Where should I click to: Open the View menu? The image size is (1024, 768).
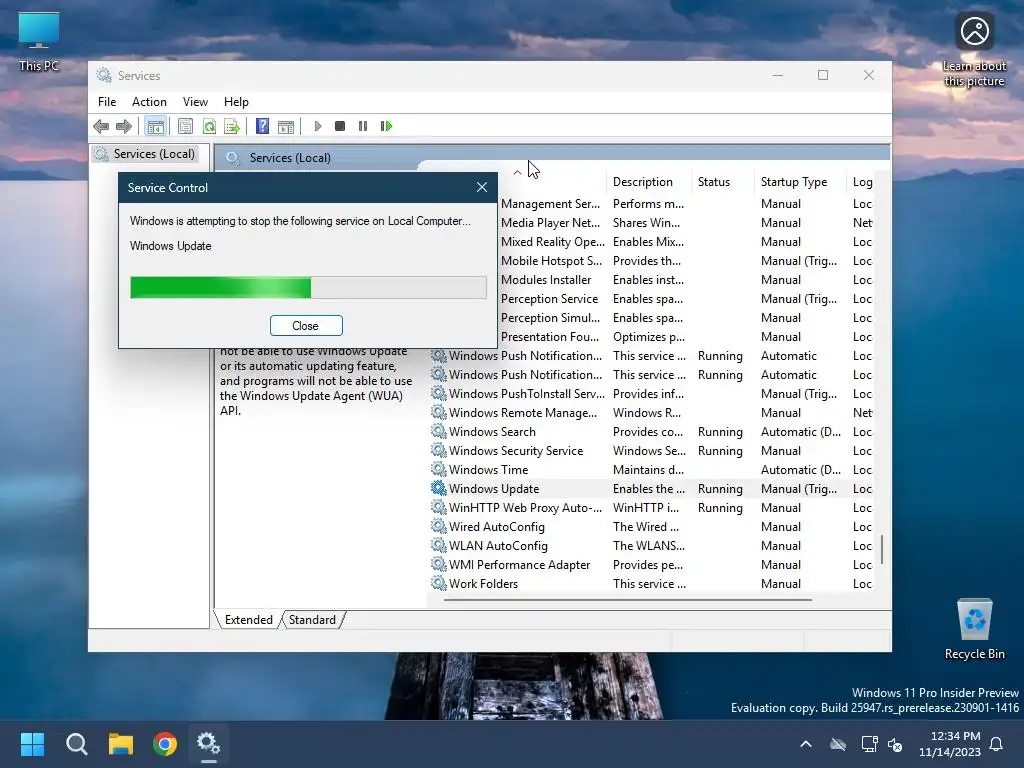coord(195,102)
